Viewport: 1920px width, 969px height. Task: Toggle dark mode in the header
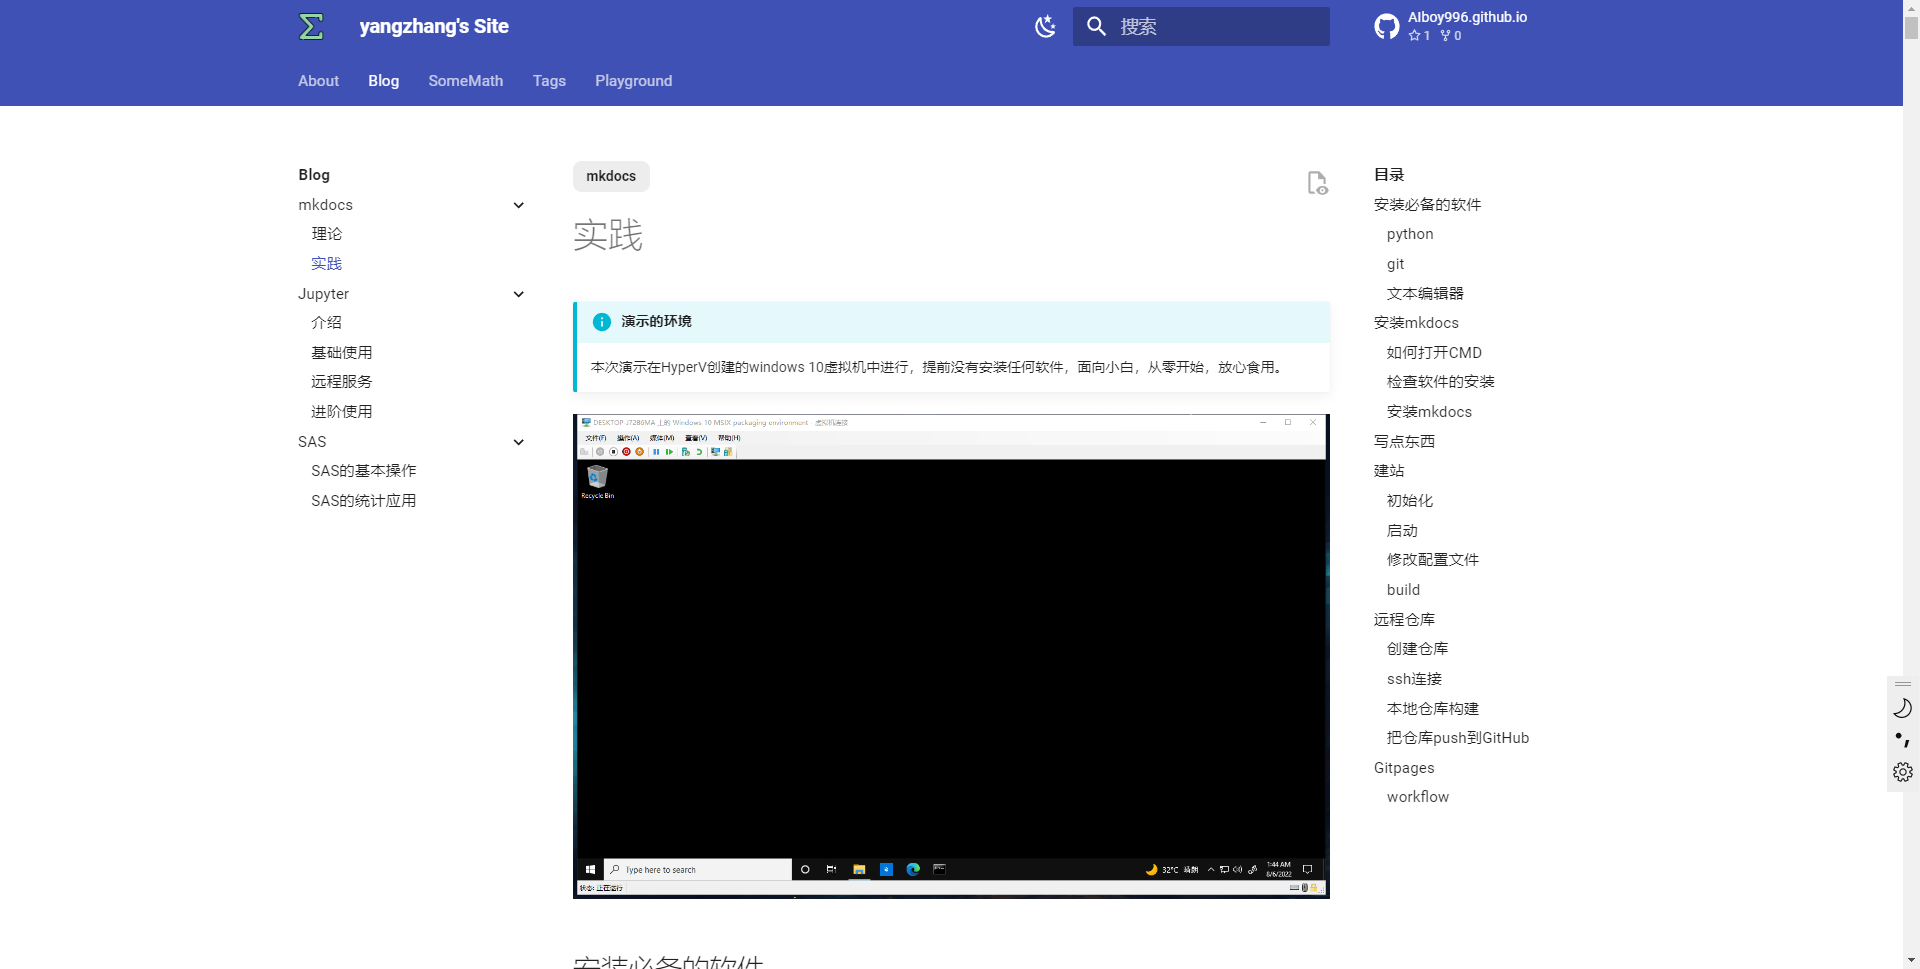1045,27
